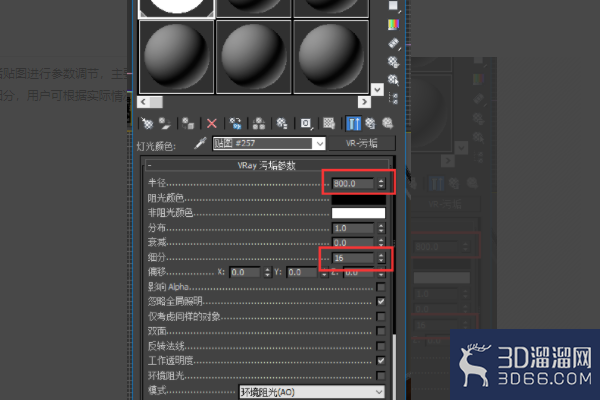Open the 贴图 #257 name dropdown

pyautogui.click(x=320, y=144)
